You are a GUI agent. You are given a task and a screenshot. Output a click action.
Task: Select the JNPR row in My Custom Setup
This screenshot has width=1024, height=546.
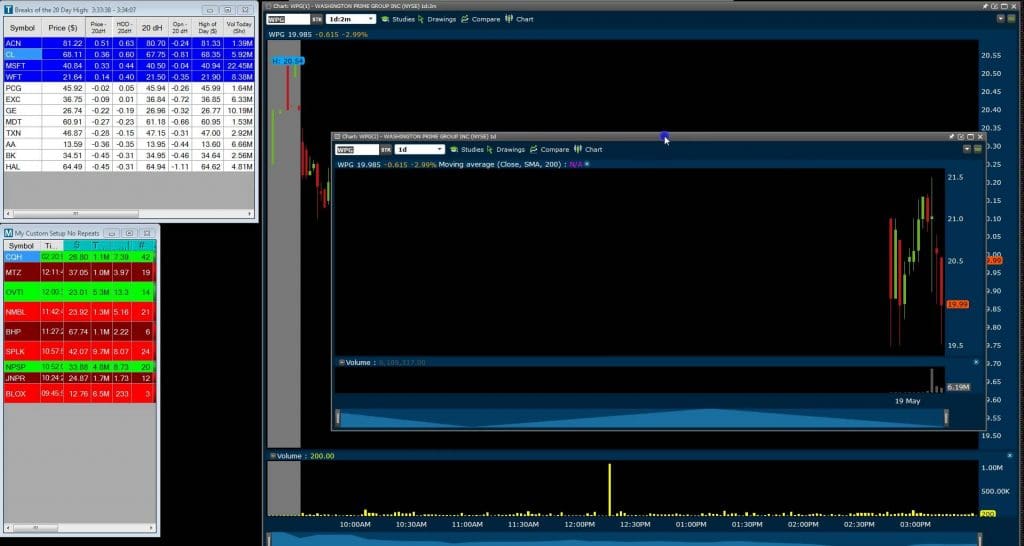(80, 378)
